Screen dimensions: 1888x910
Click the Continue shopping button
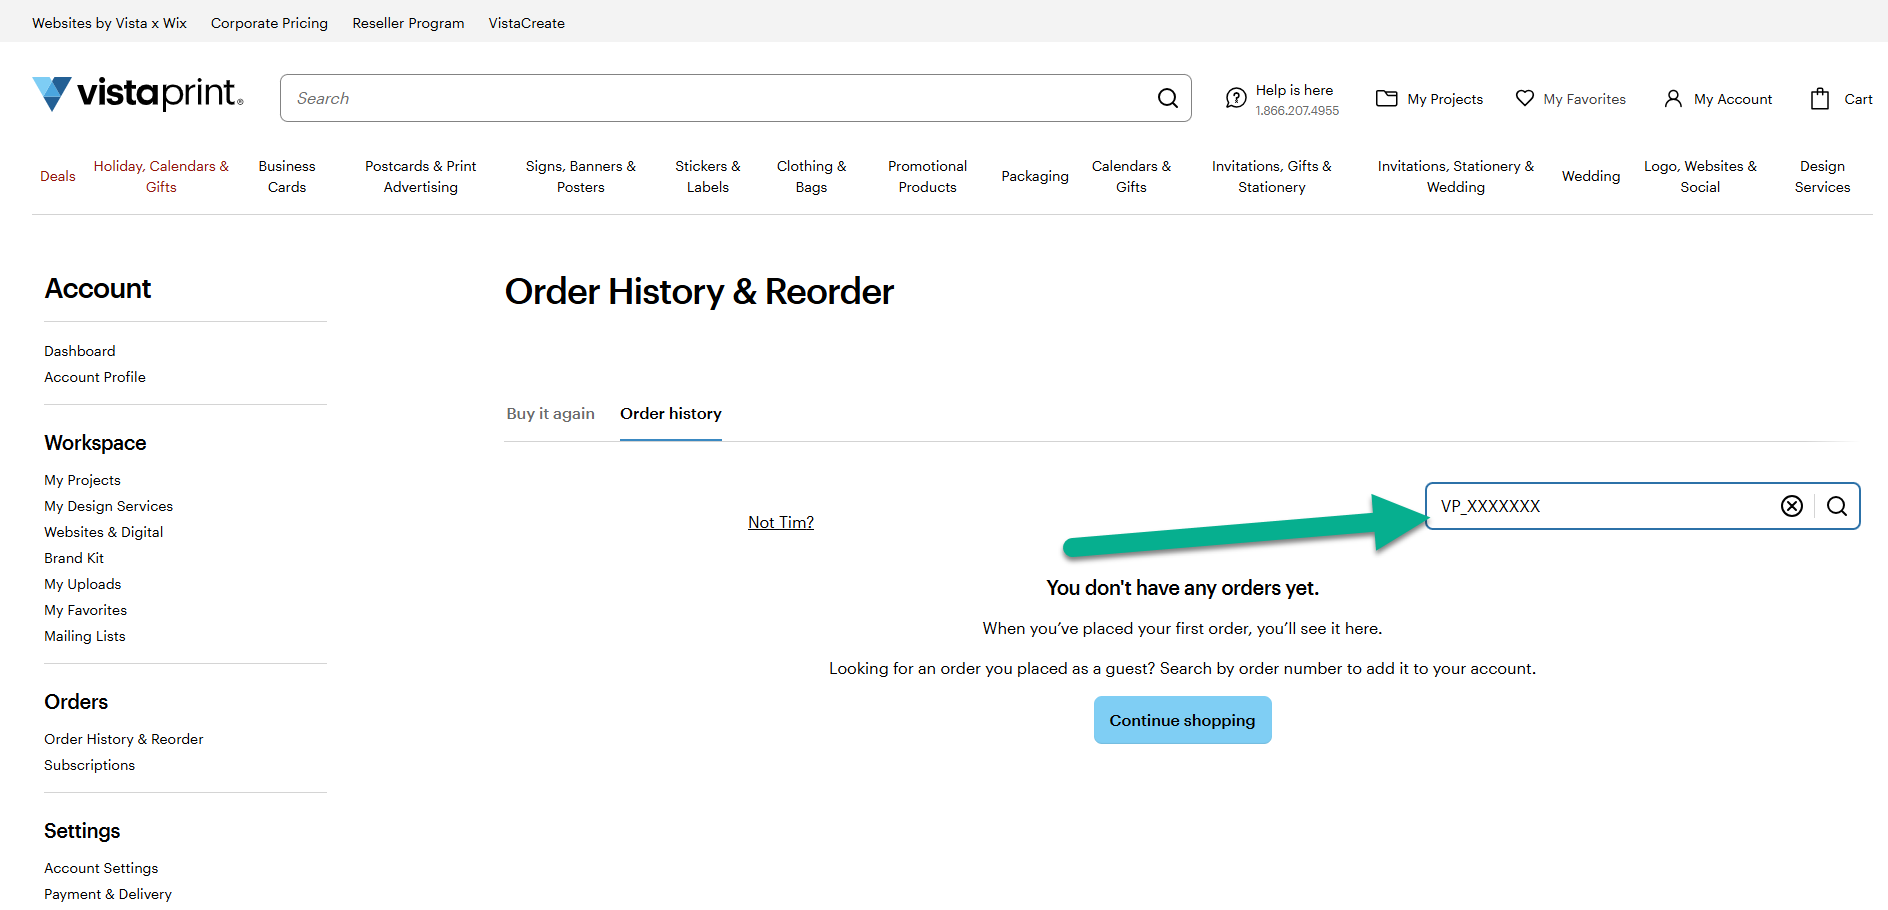pyautogui.click(x=1182, y=720)
